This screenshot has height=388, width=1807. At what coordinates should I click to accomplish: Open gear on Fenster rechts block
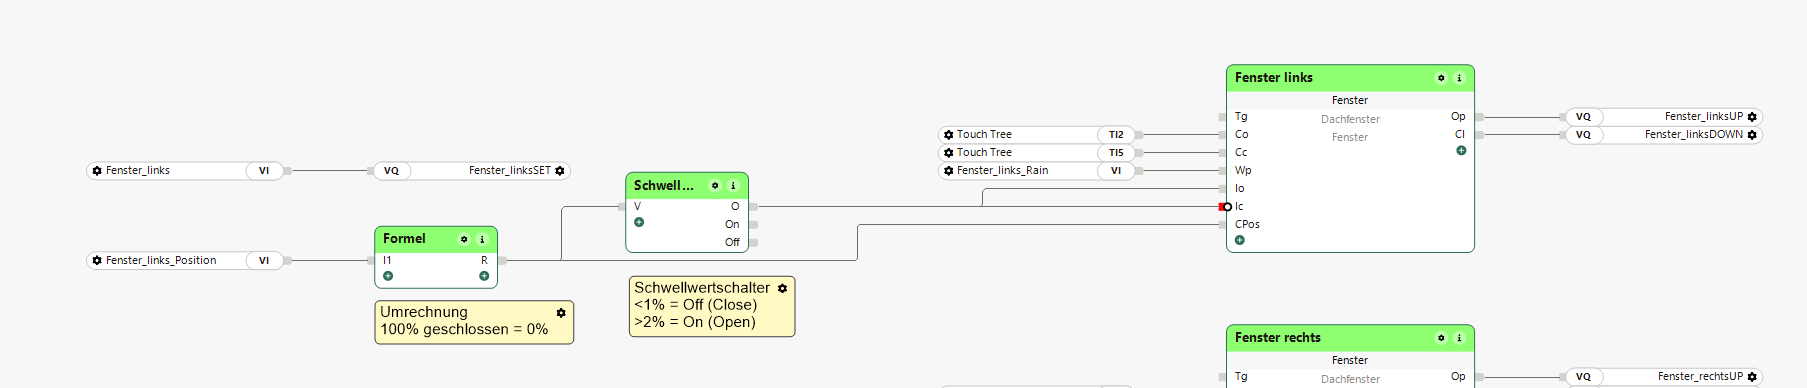coord(1441,338)
